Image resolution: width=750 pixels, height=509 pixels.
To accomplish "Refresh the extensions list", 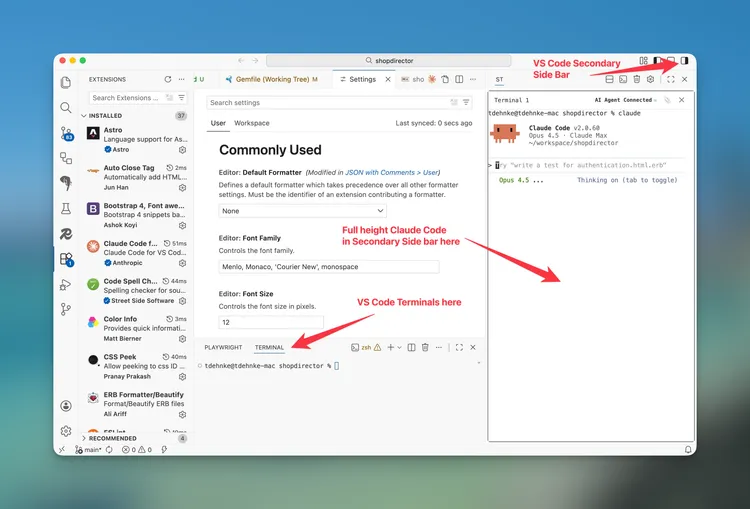I will tap(167, 79).
